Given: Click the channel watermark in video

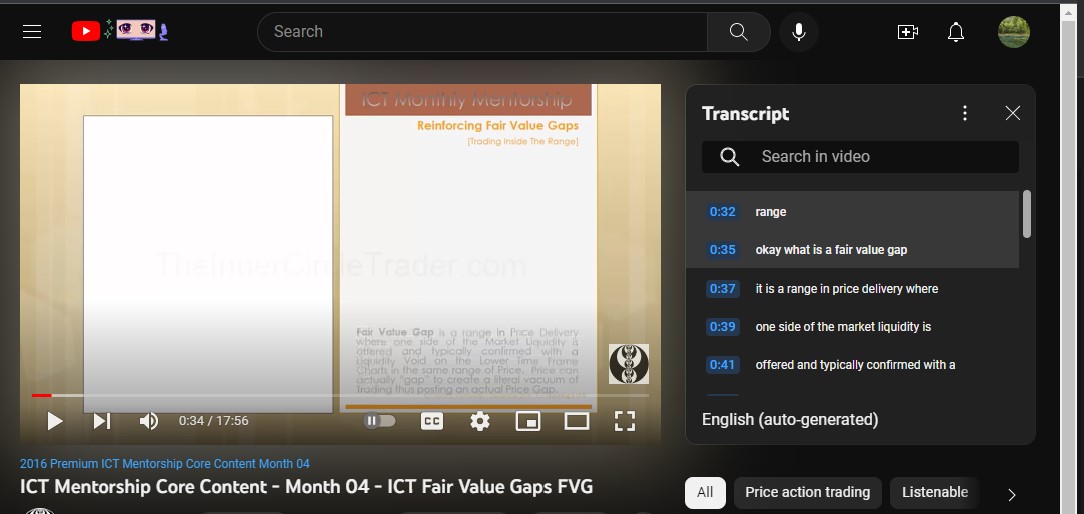Looking at the screenshot, I should tap(628, 364).
